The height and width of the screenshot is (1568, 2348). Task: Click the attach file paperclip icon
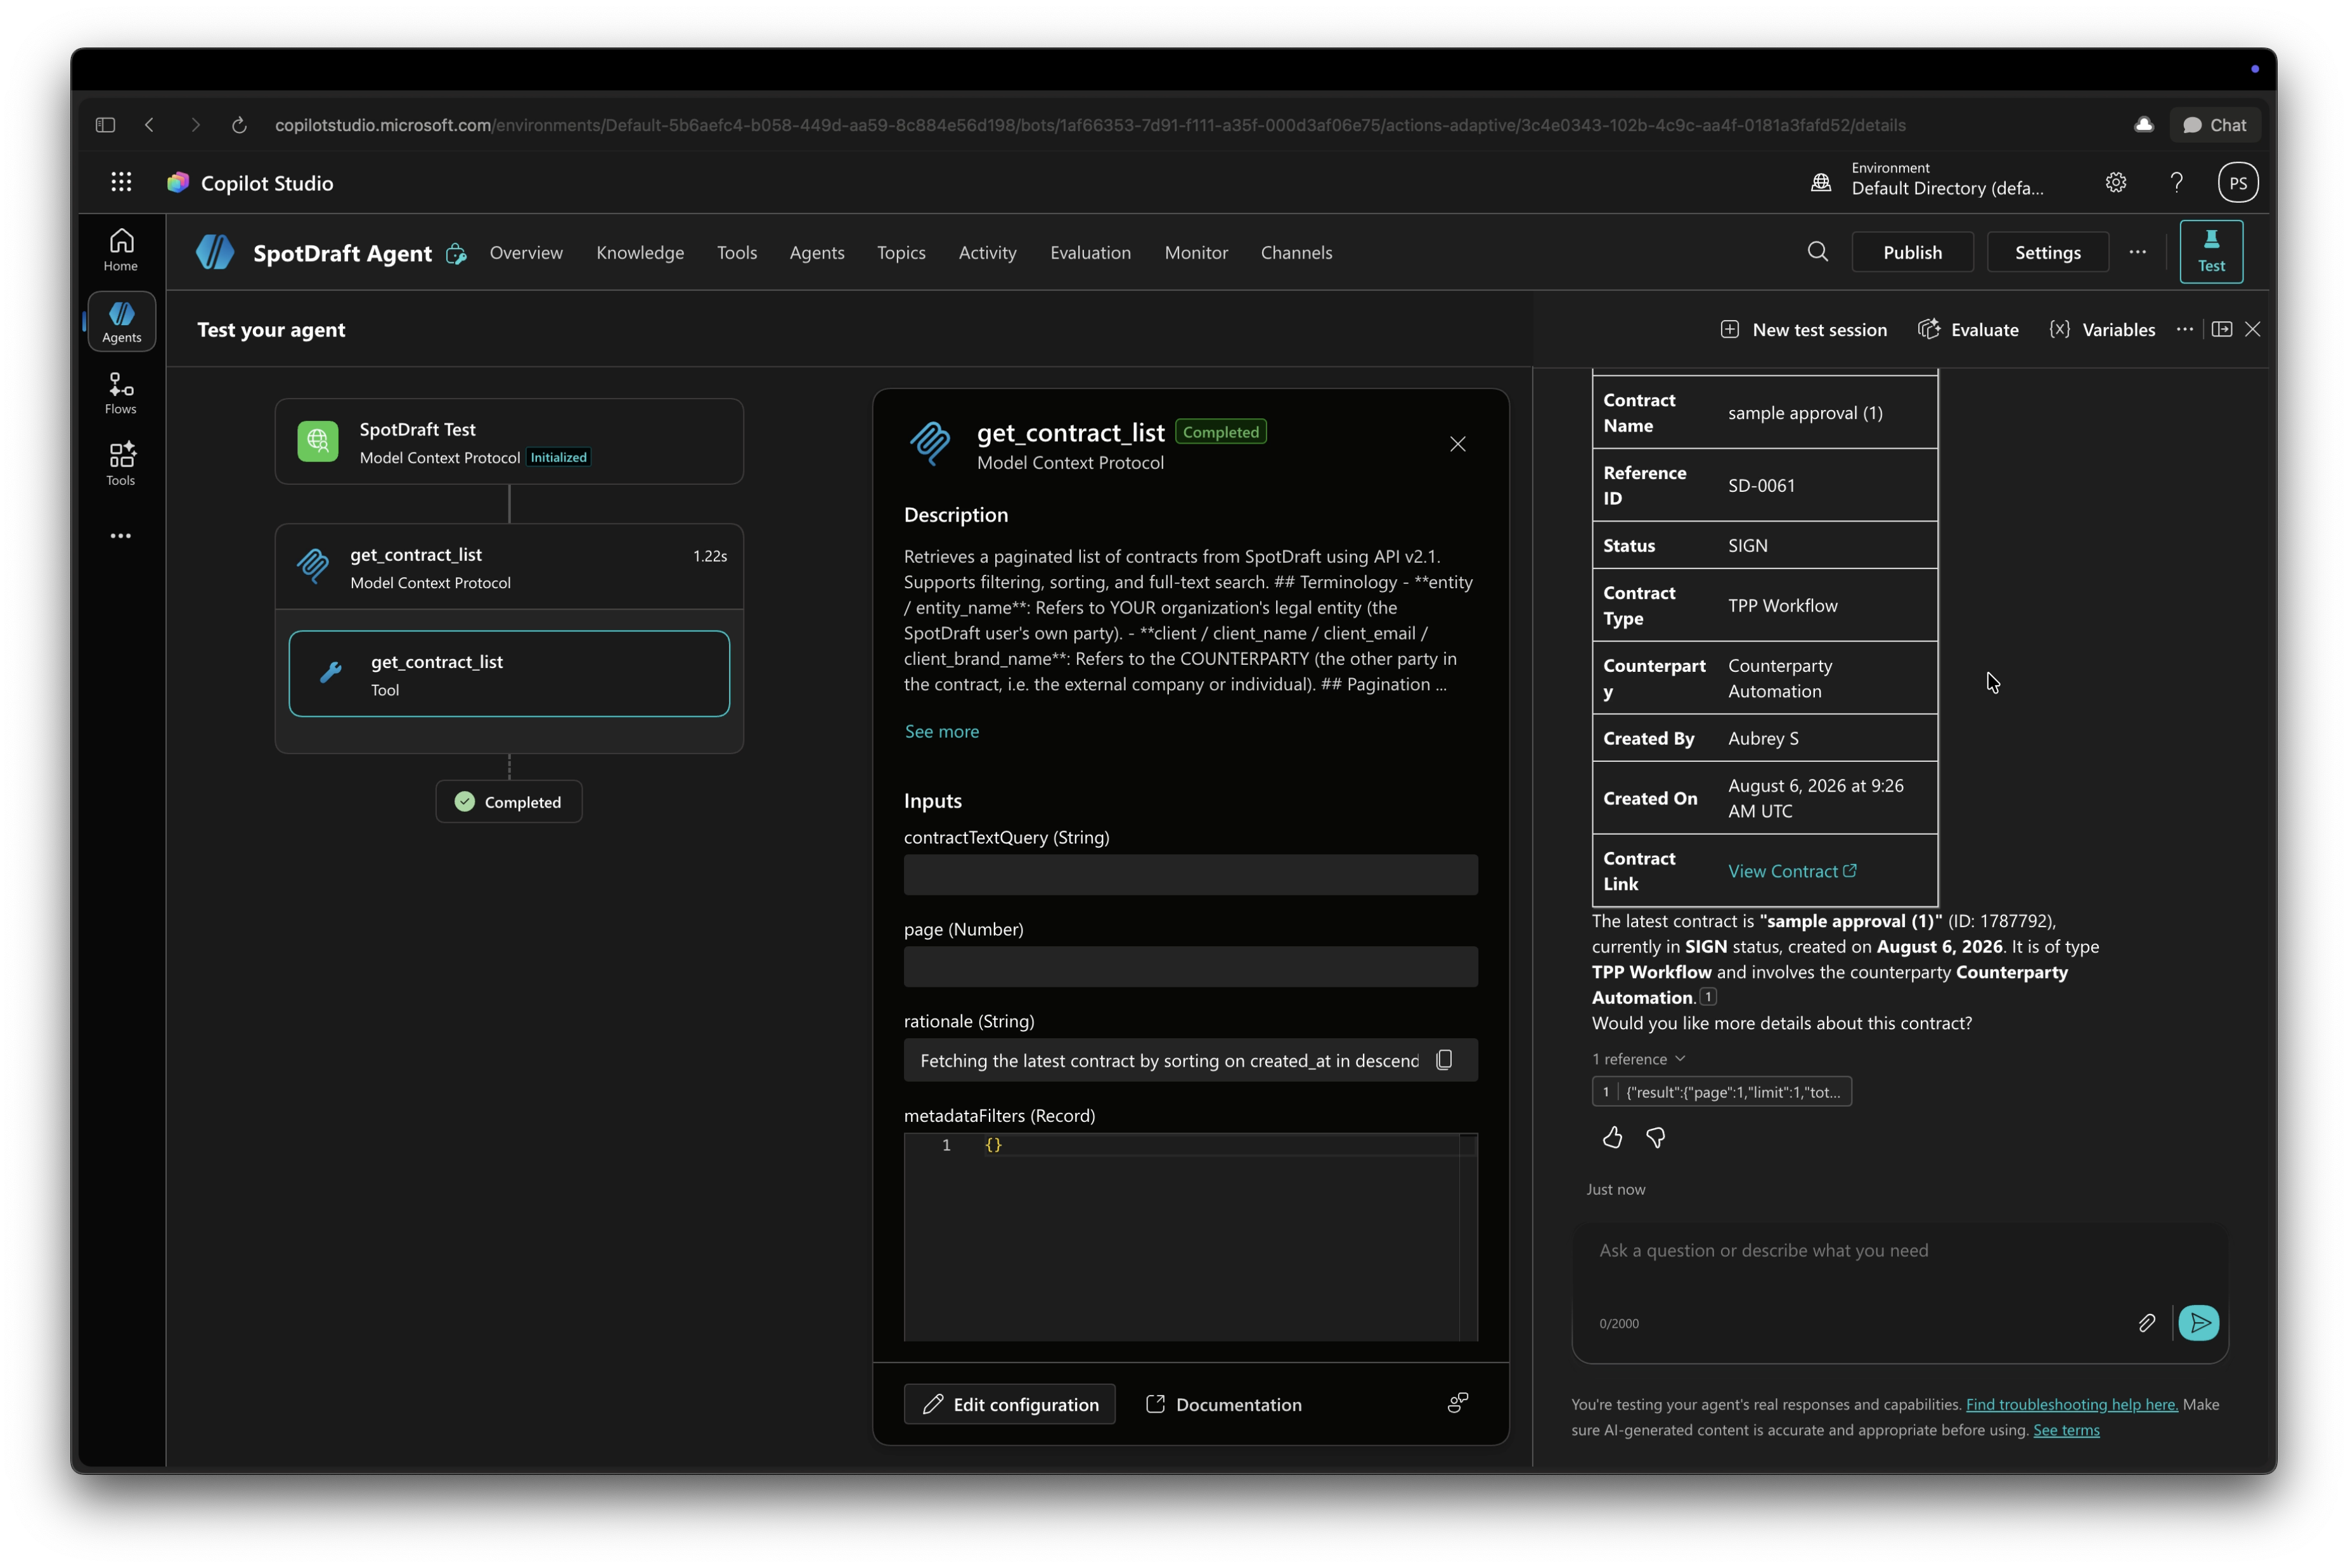coord(2146,1323)
